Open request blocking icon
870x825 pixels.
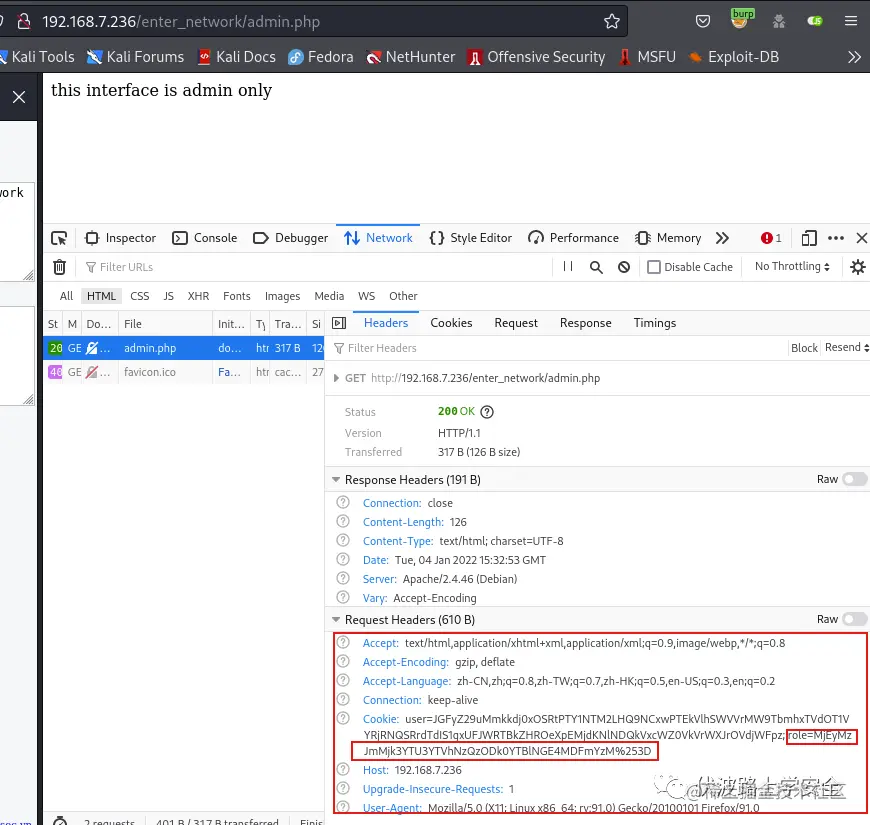[624, 267]
